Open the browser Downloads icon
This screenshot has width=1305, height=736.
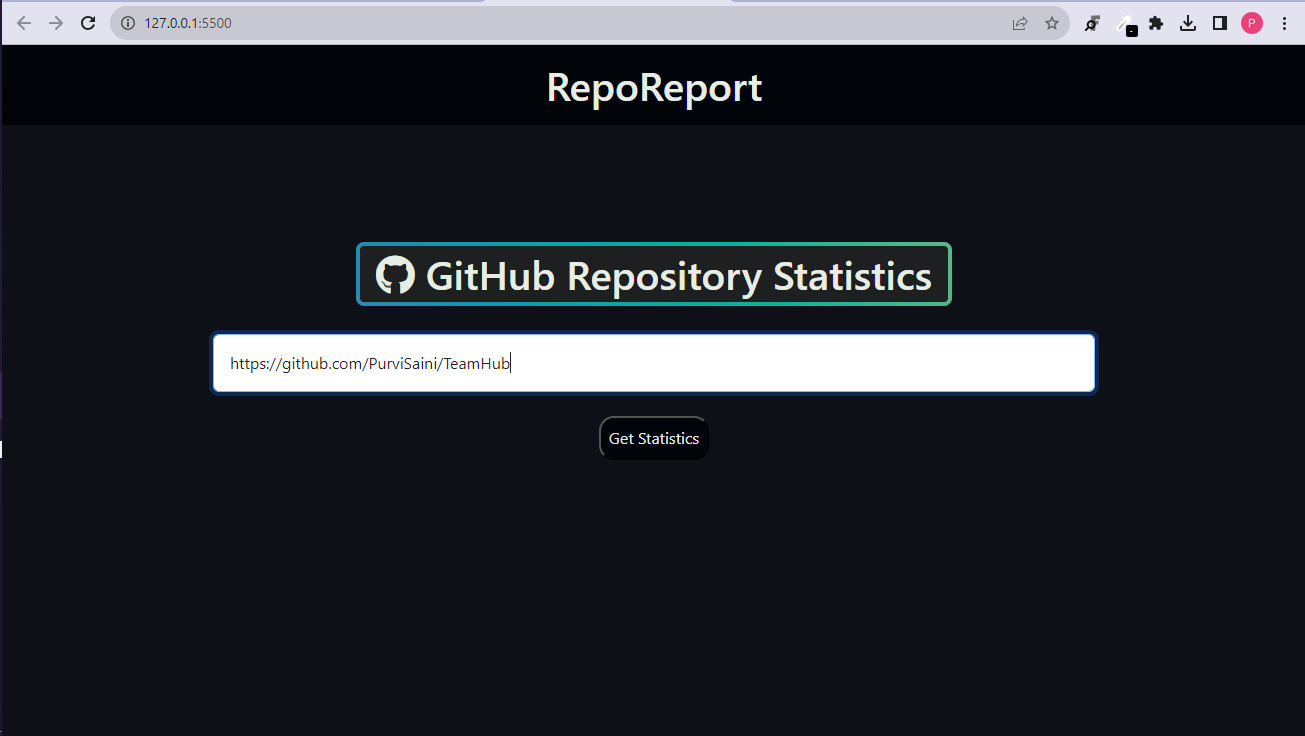[1188, 23]
